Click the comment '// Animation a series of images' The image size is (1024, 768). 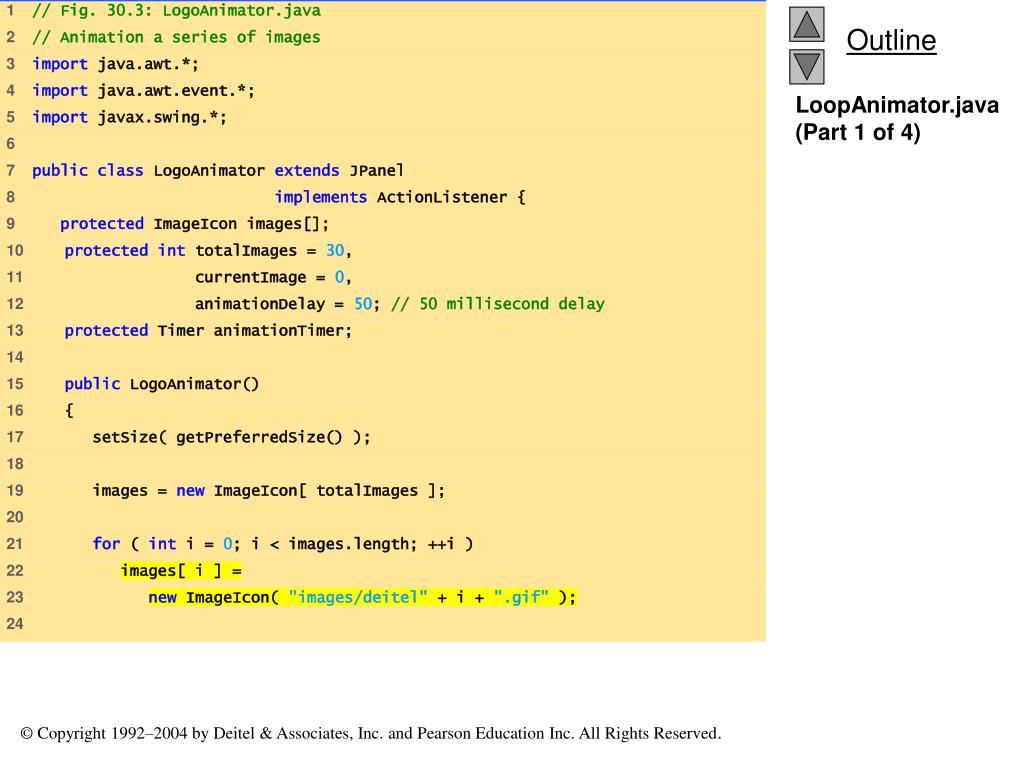[x=176, y=37]
